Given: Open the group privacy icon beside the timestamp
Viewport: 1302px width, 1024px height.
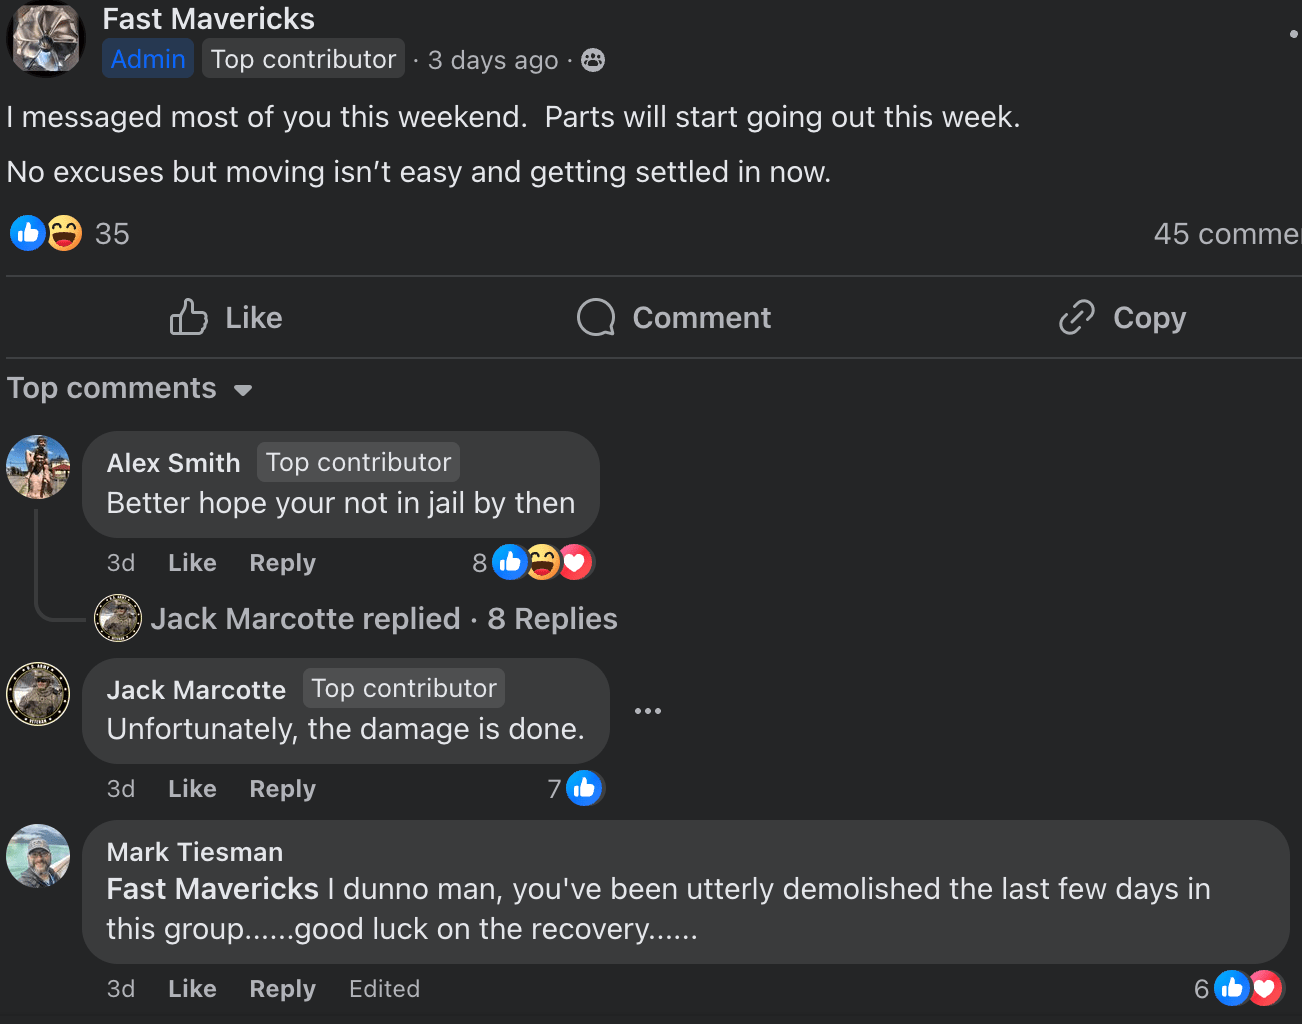Looking at the screenshot, I should (593, 60).
